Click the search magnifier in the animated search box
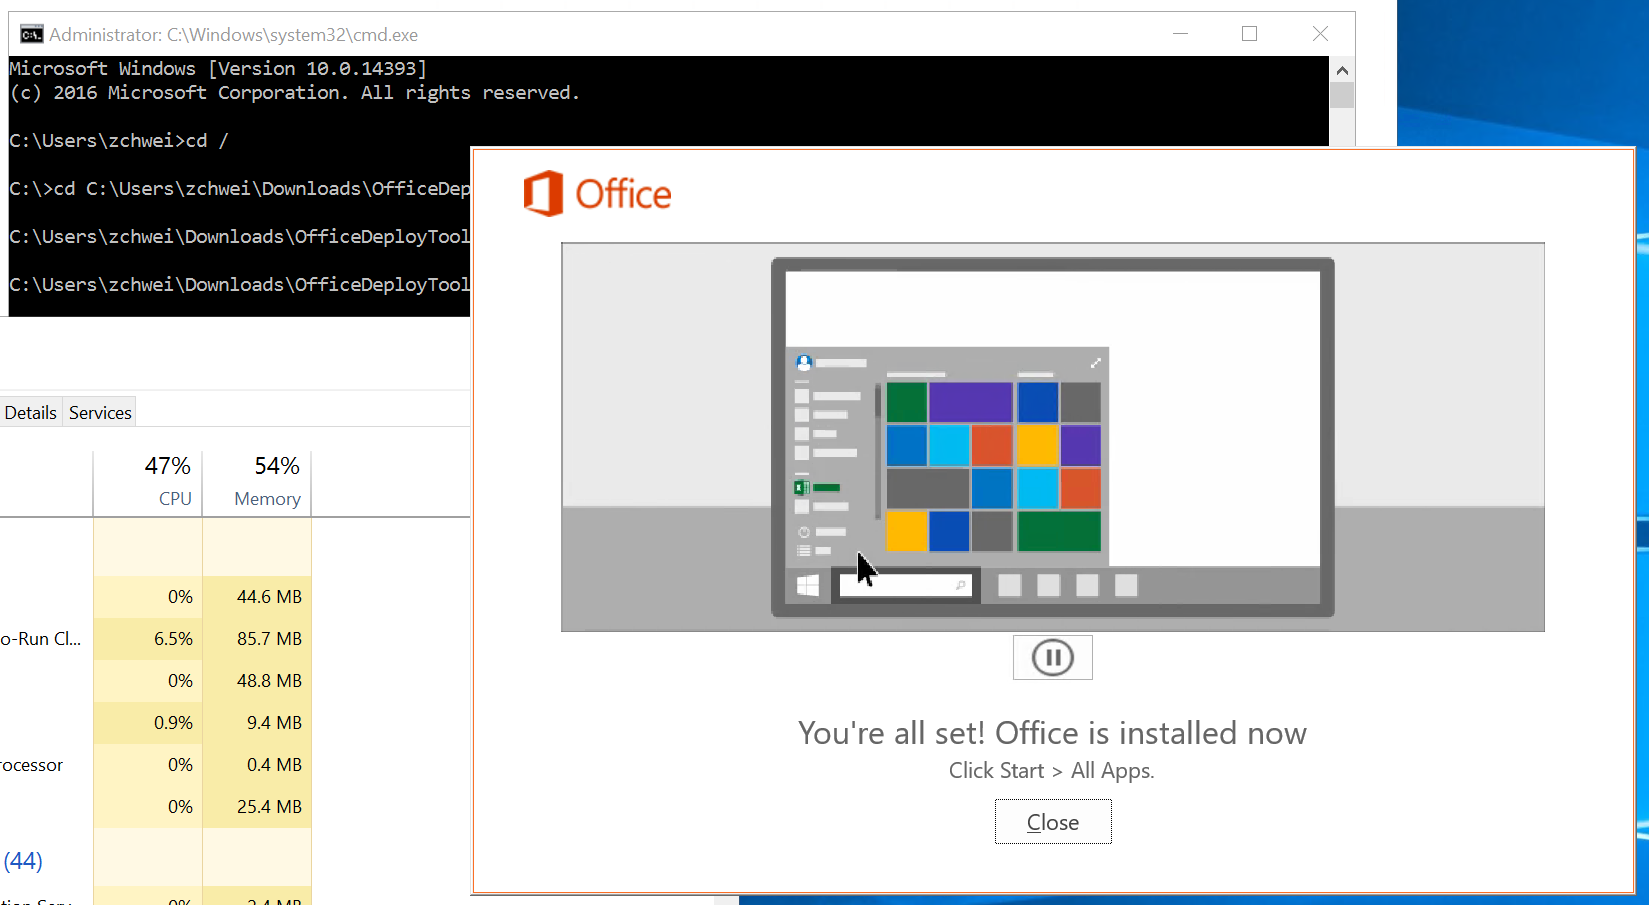 pos(959,586)
